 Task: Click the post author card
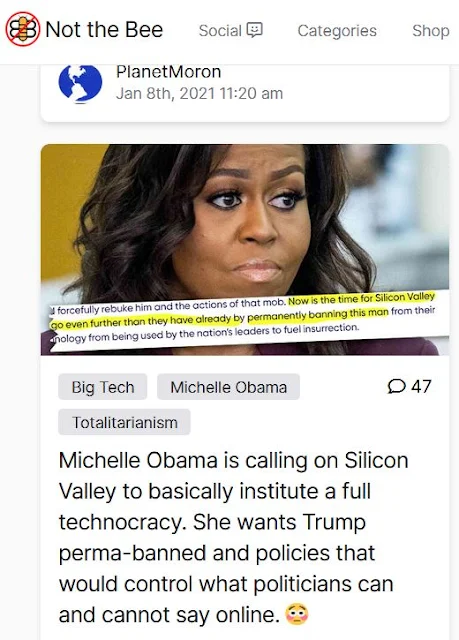[x=245, y=93]
